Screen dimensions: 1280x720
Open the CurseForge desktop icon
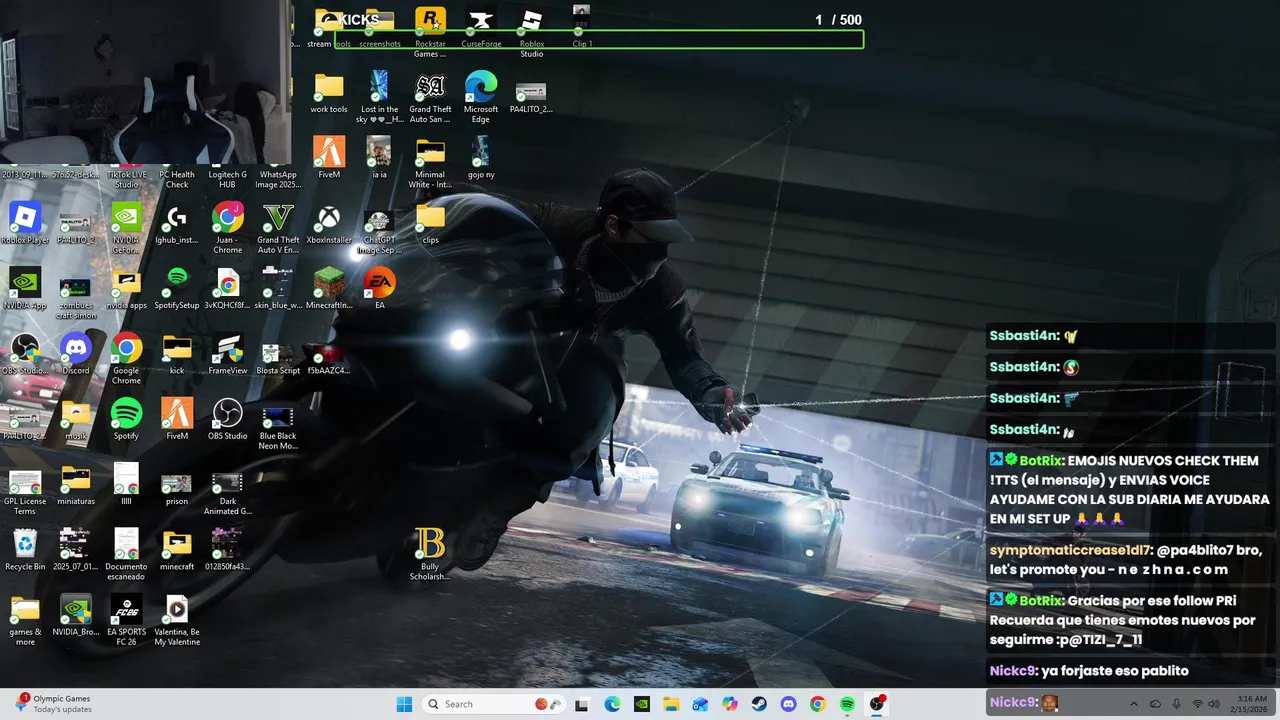pyautogui.click(x=481, y=28)
